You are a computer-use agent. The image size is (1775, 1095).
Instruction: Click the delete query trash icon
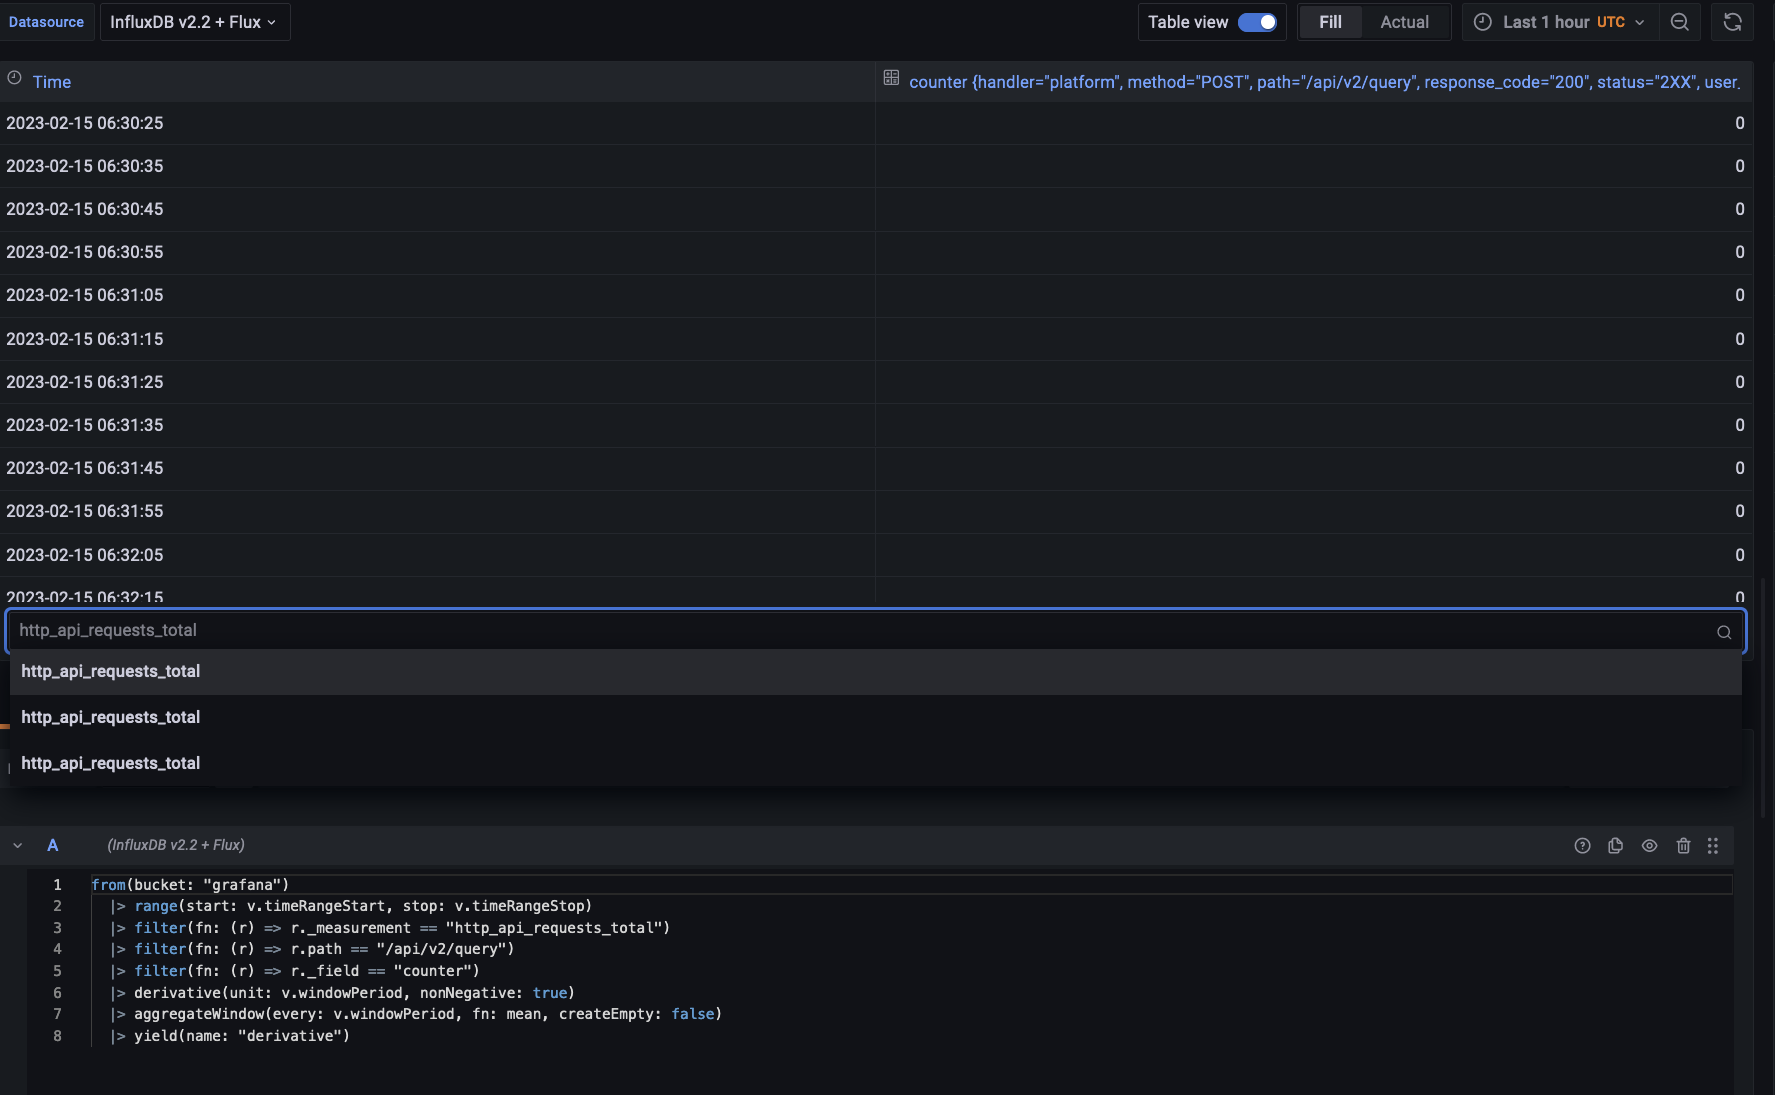tap(1684, 845)
